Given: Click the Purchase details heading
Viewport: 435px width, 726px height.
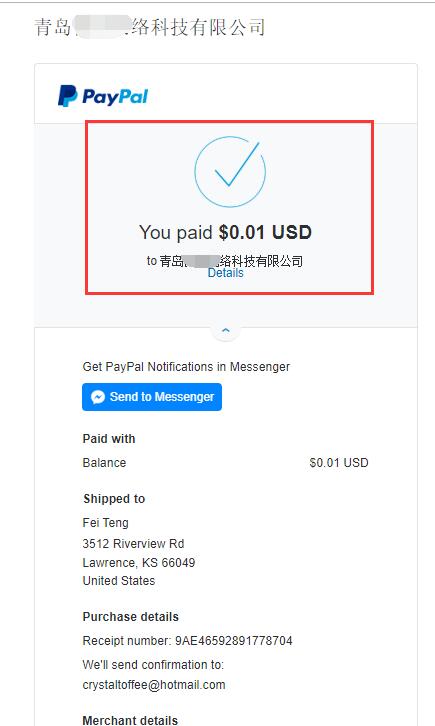Looking at the screenshot, I should pos(130,617).
